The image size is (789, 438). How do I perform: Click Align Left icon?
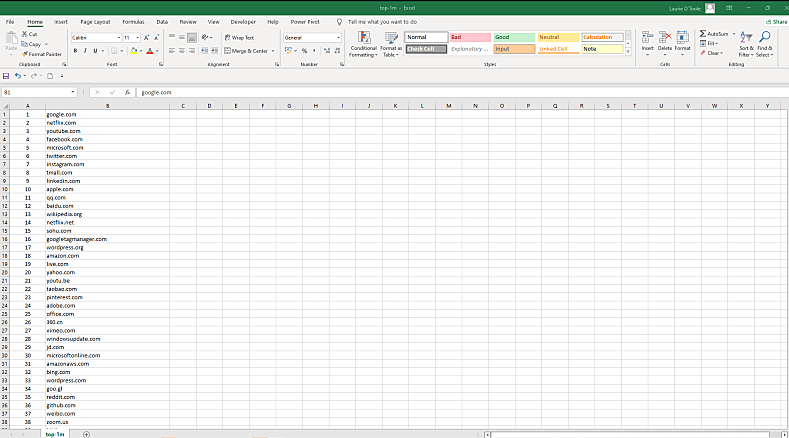pos(172,51)
